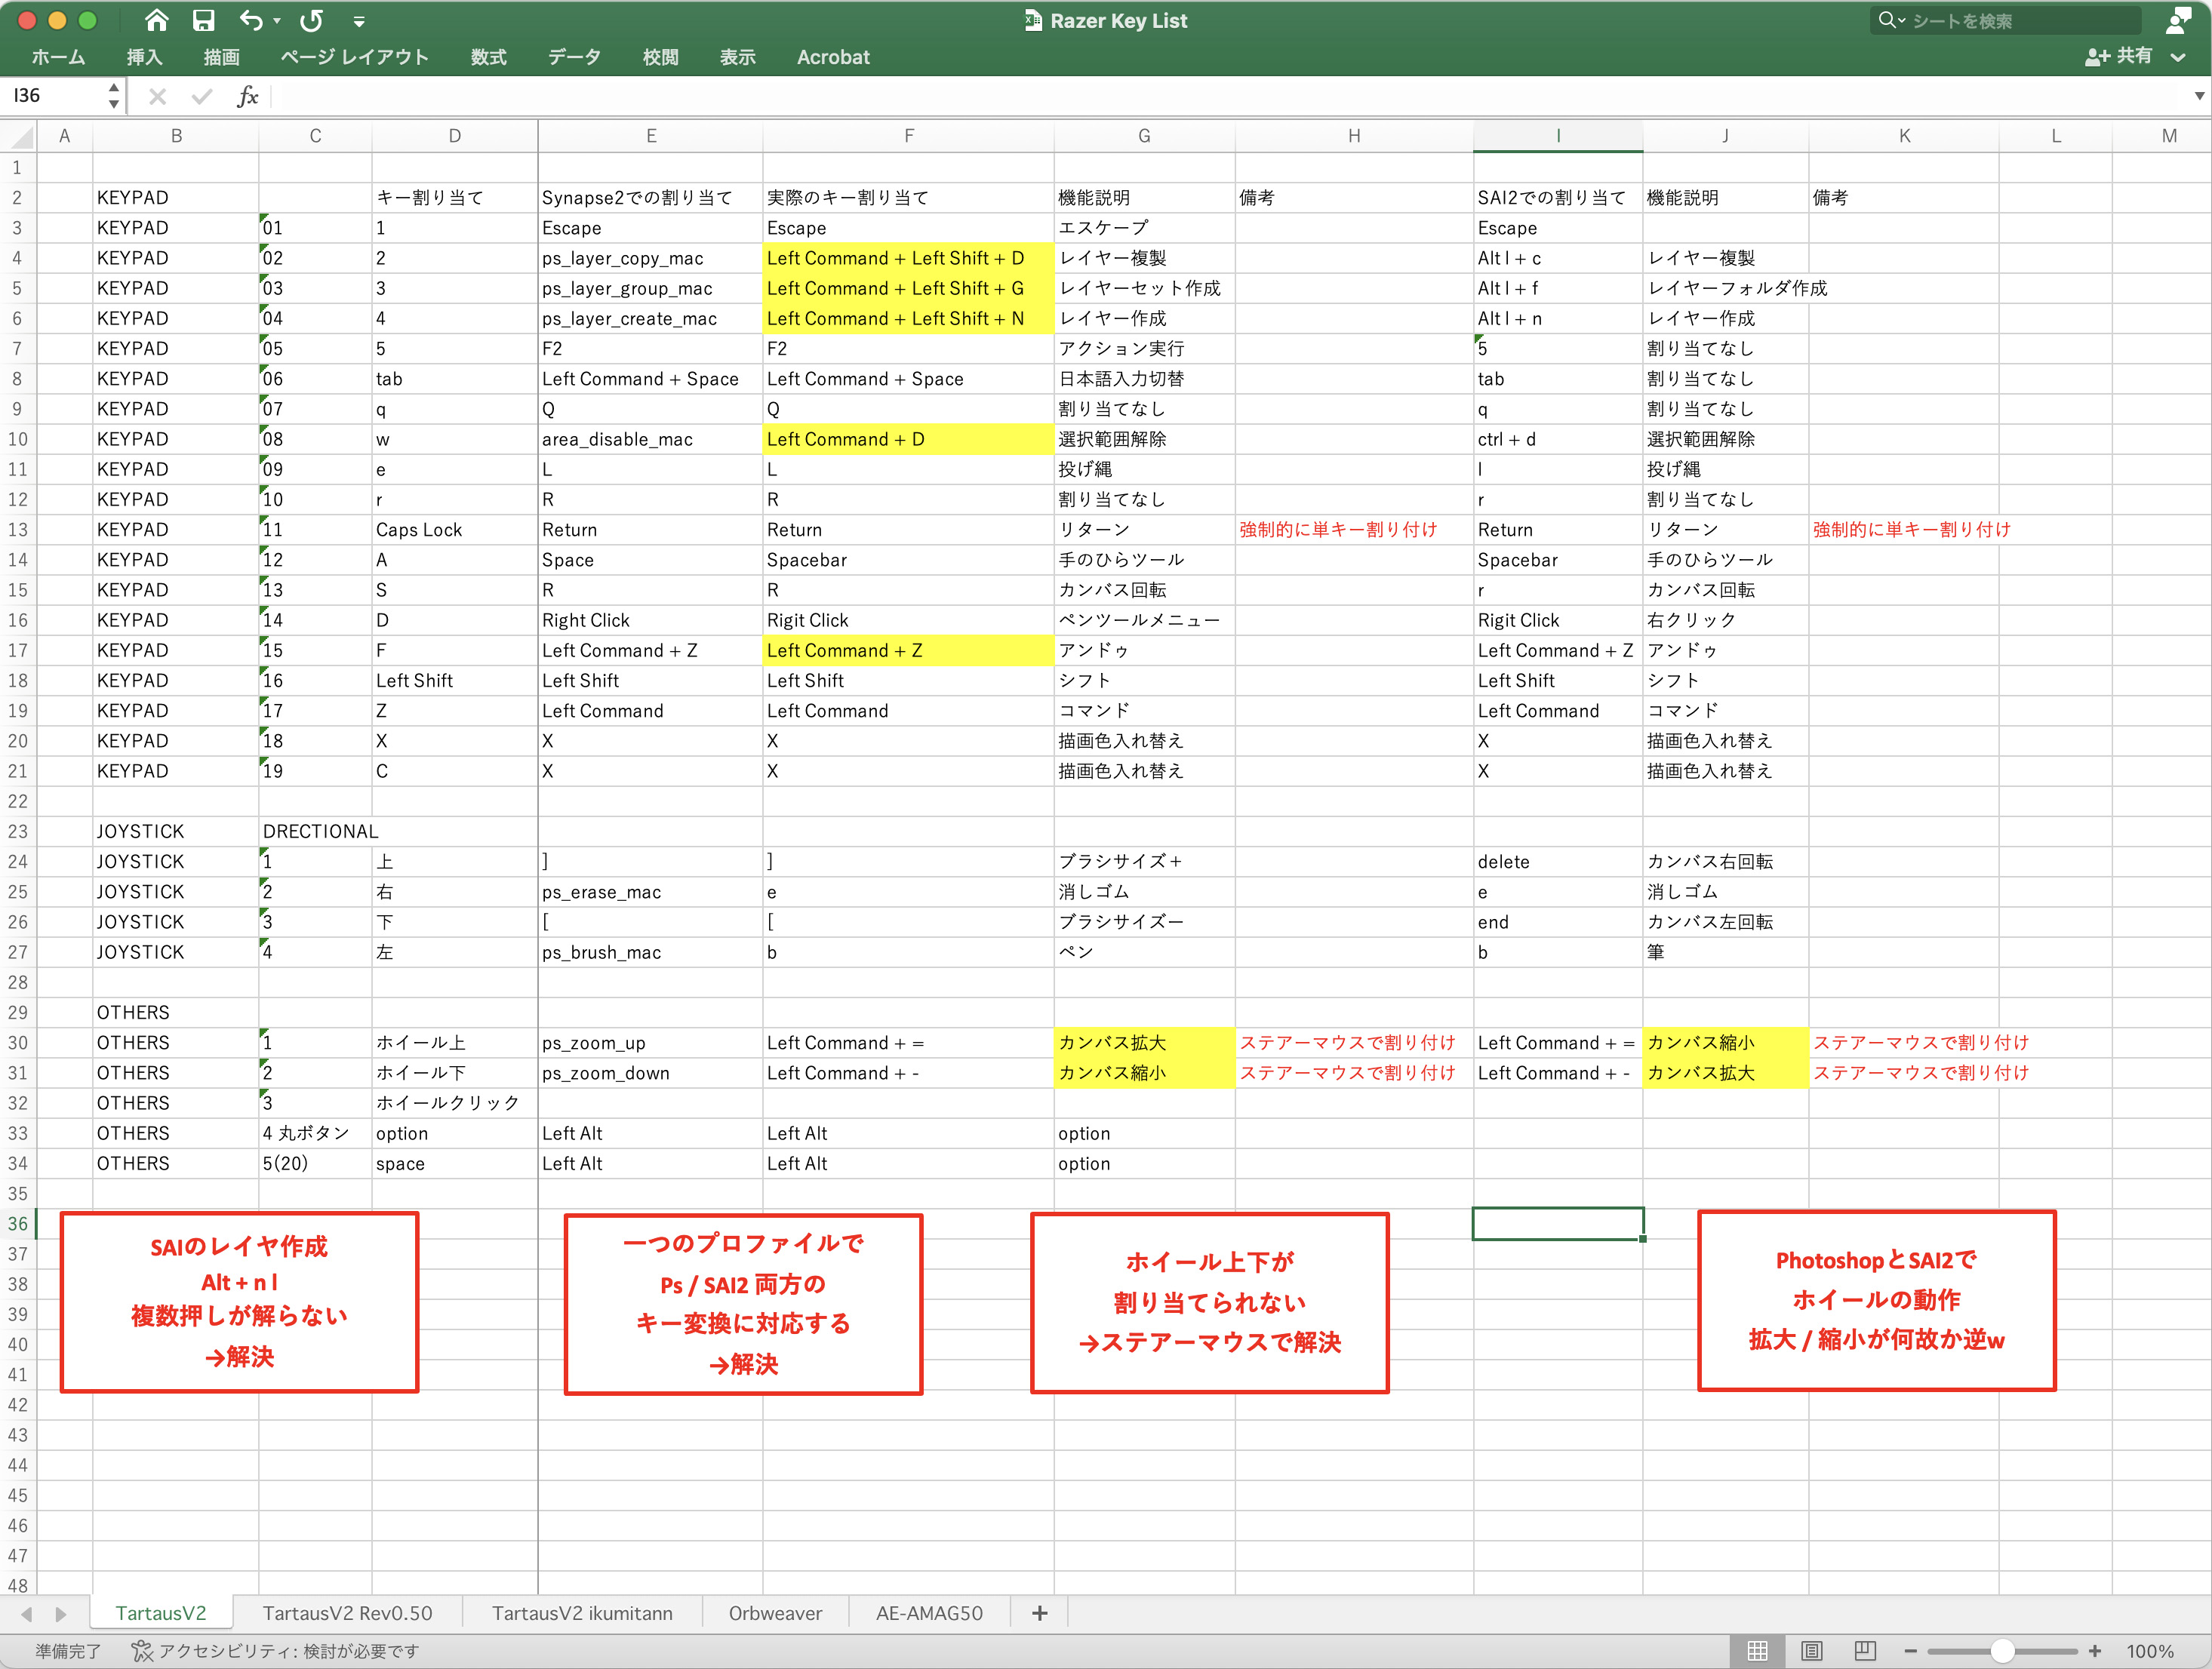Viewport: 2212px width, 1669px height.
Task: Open the Insert Function fx button
Action: click(x=248, y=96)
